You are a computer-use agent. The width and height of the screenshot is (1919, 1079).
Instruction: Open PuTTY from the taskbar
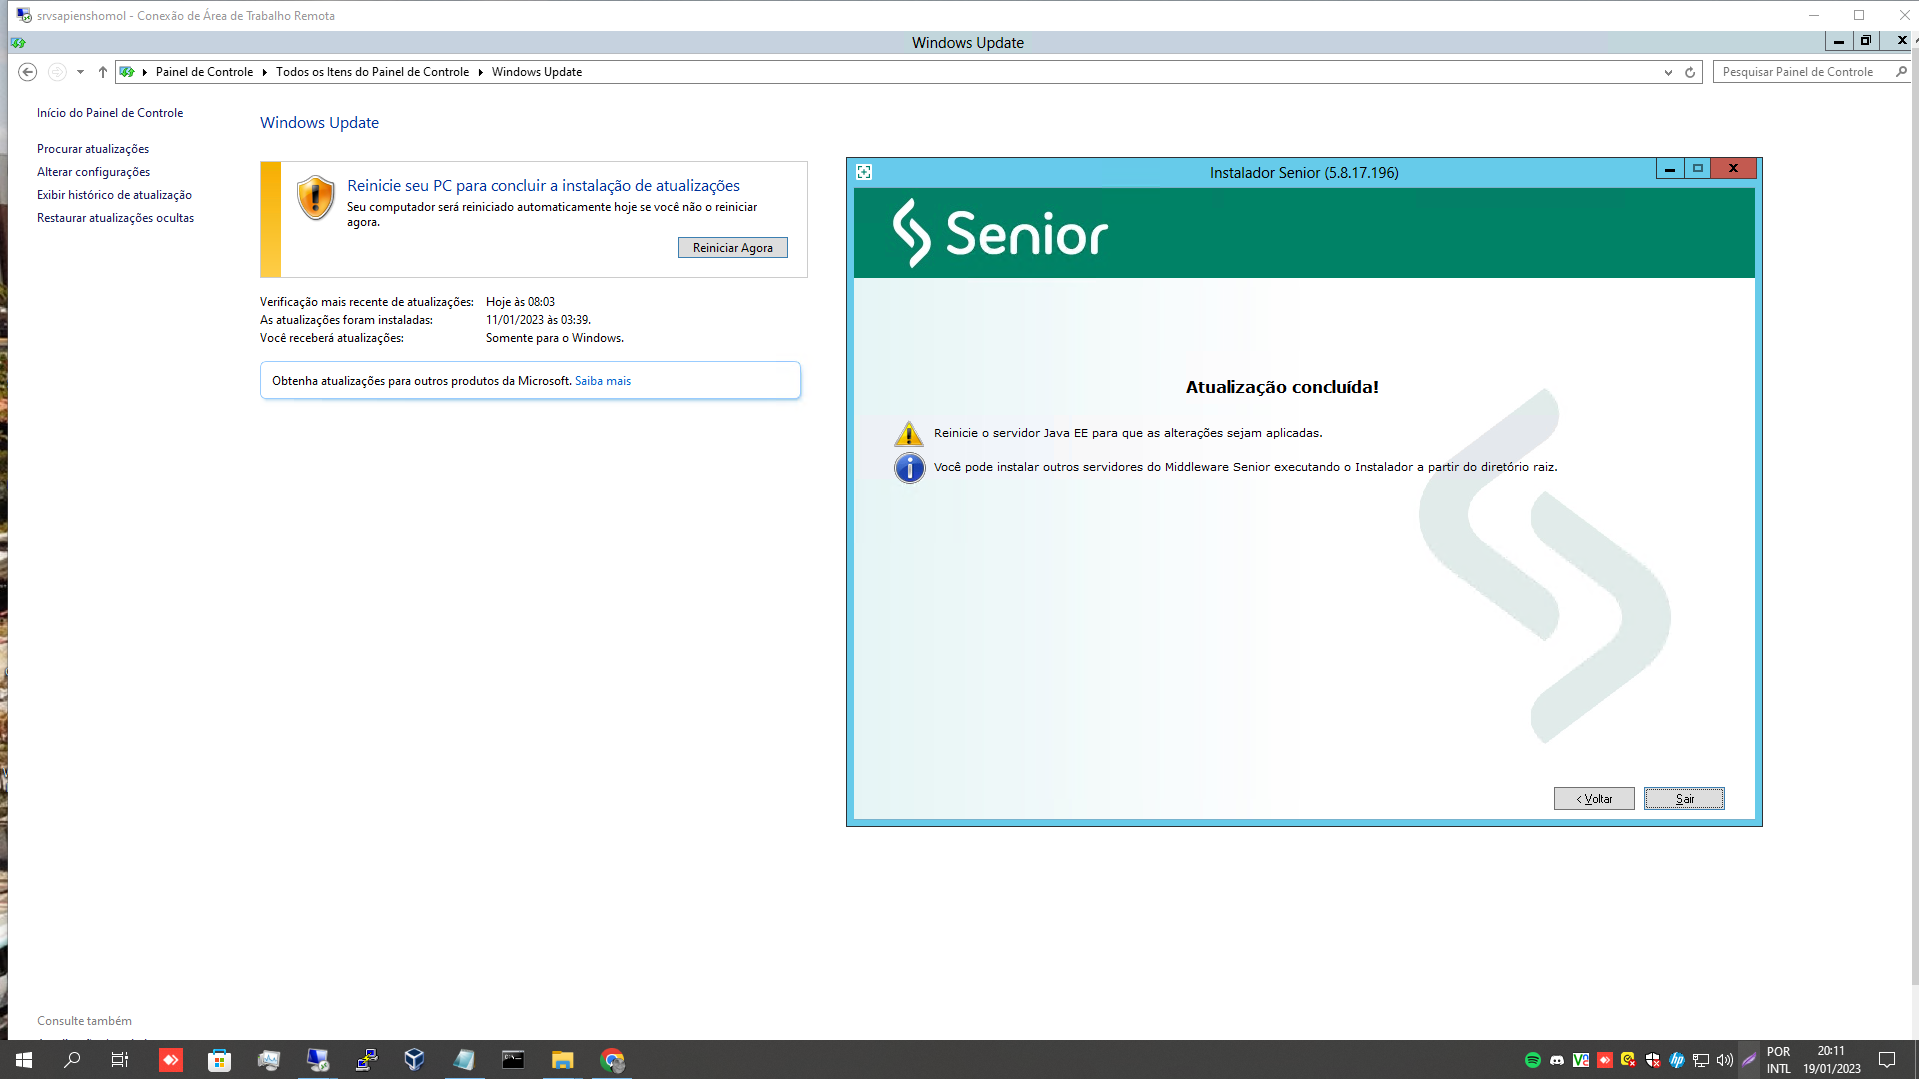coord(366,1060)
